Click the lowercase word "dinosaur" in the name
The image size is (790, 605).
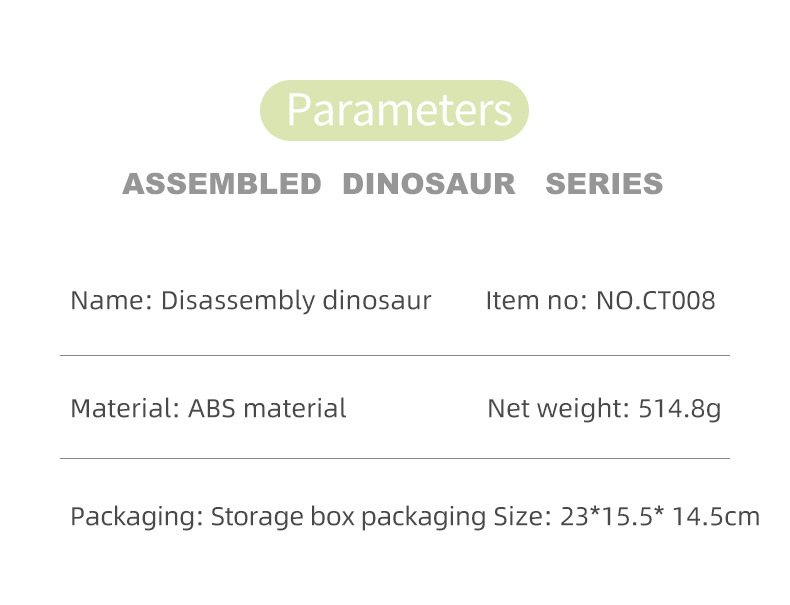click(x=377, y=300)
